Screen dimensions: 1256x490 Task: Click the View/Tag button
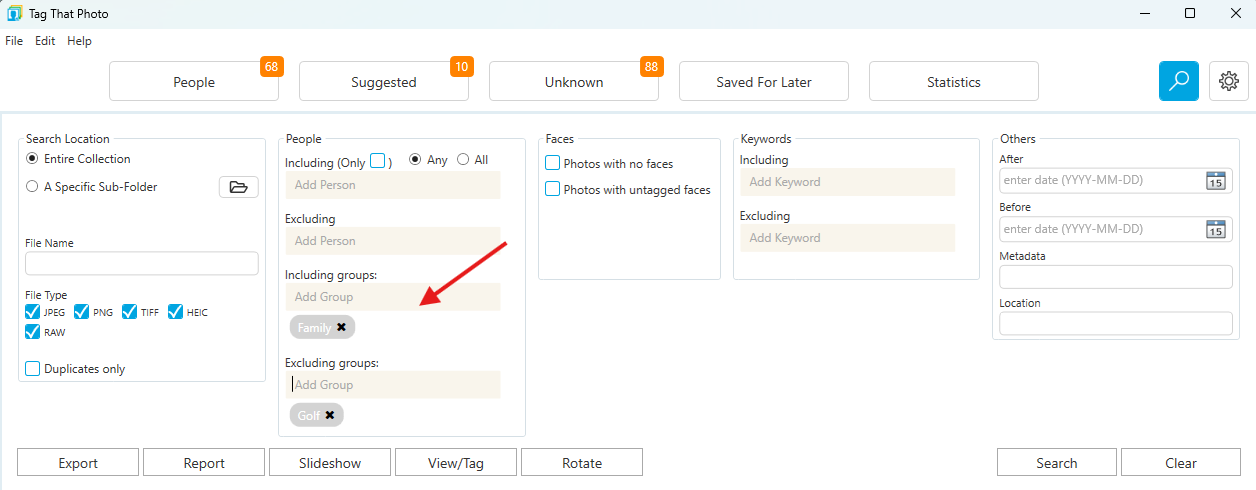pos(456,463)
